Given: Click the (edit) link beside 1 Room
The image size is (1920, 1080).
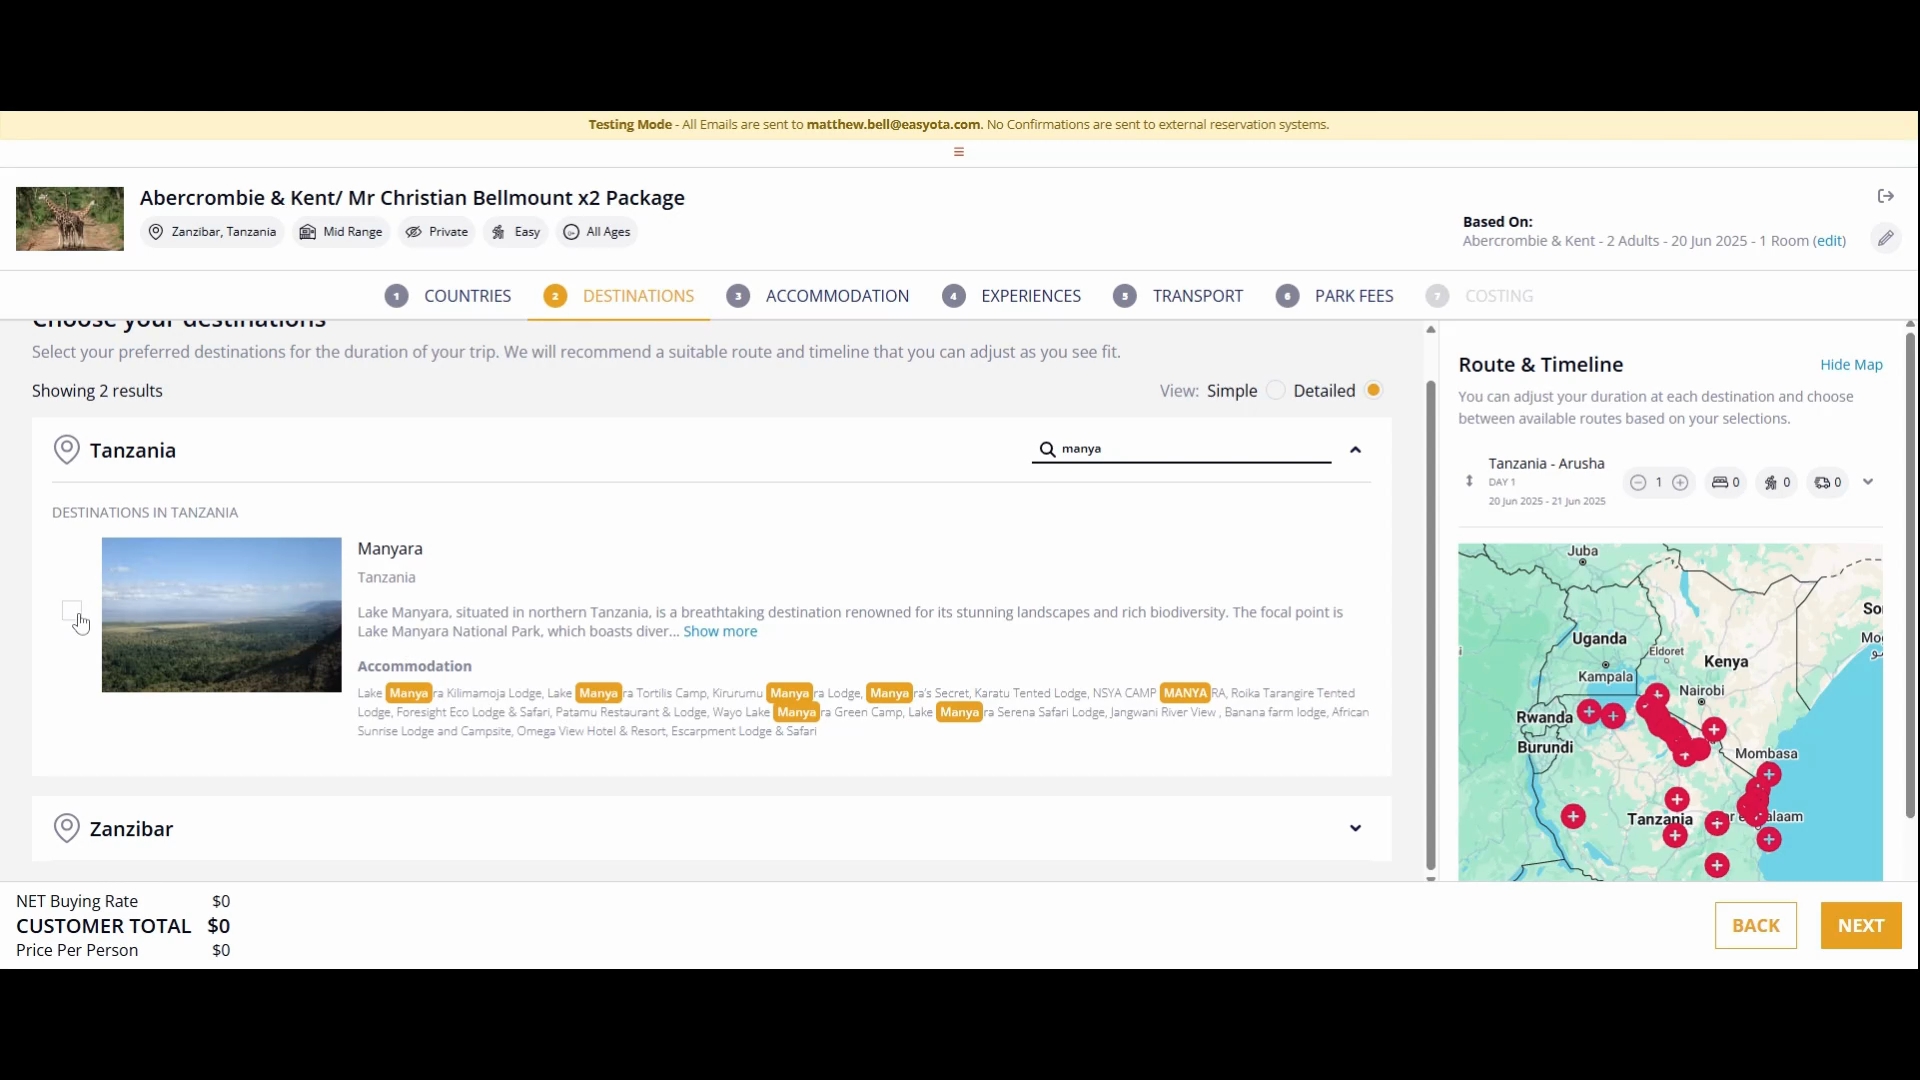Looking at the screenshot, I should point(1830,241).
